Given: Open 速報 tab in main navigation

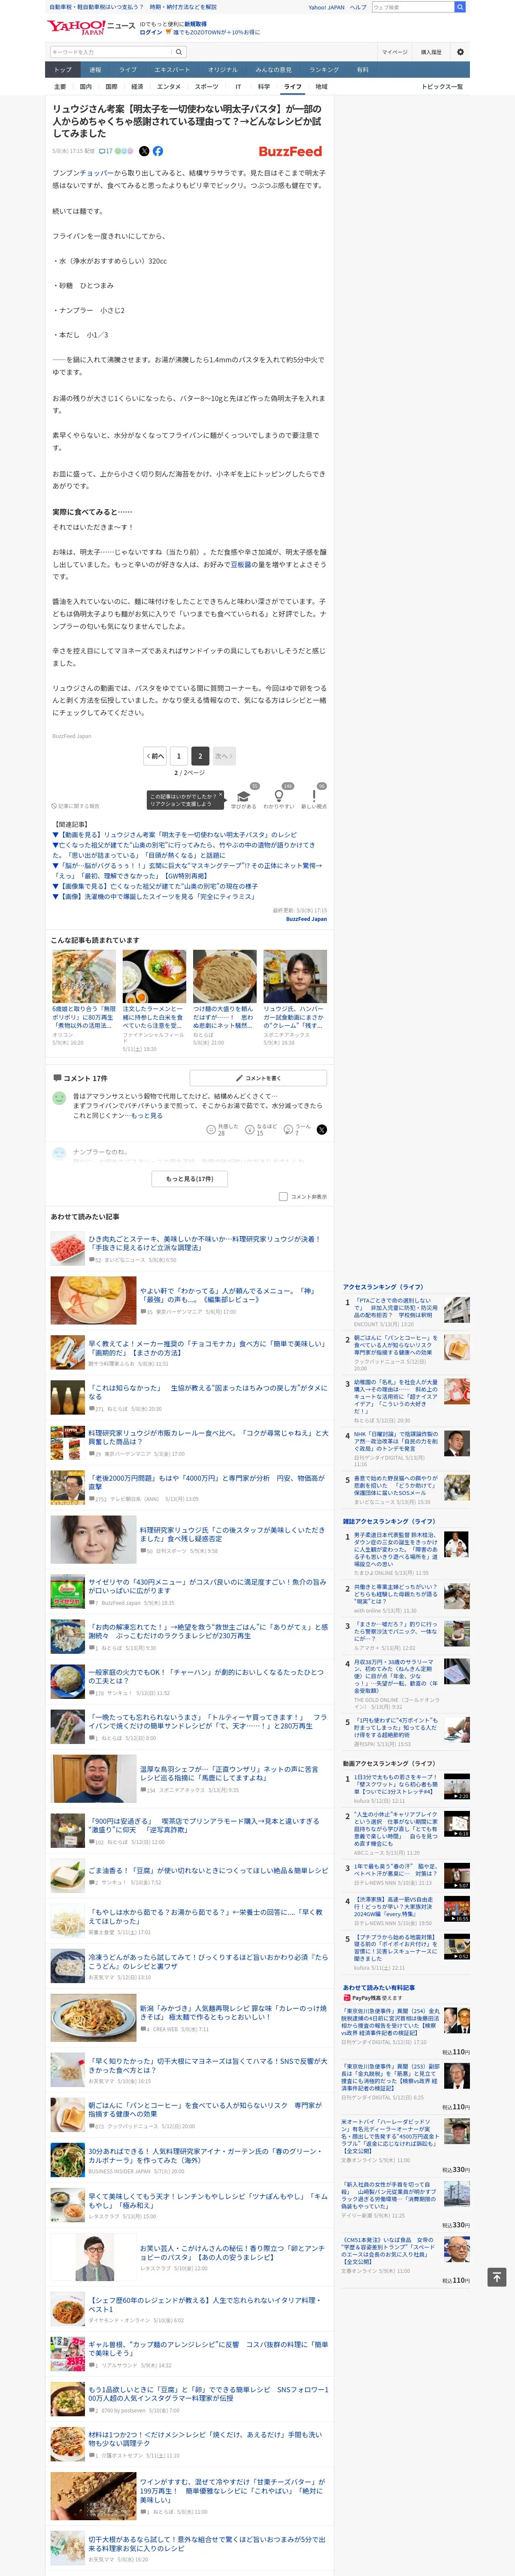Looking at the screenshot, I should pyautogui.click(x=95, y=70).
